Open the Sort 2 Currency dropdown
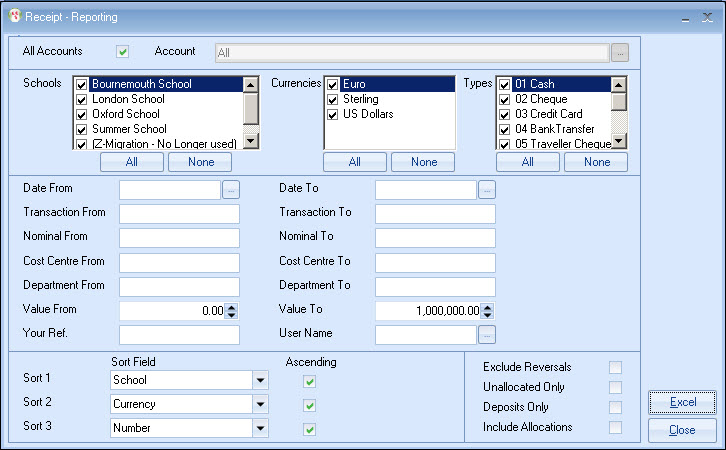Viewport: 726px width, 450px height. point(260,405)
